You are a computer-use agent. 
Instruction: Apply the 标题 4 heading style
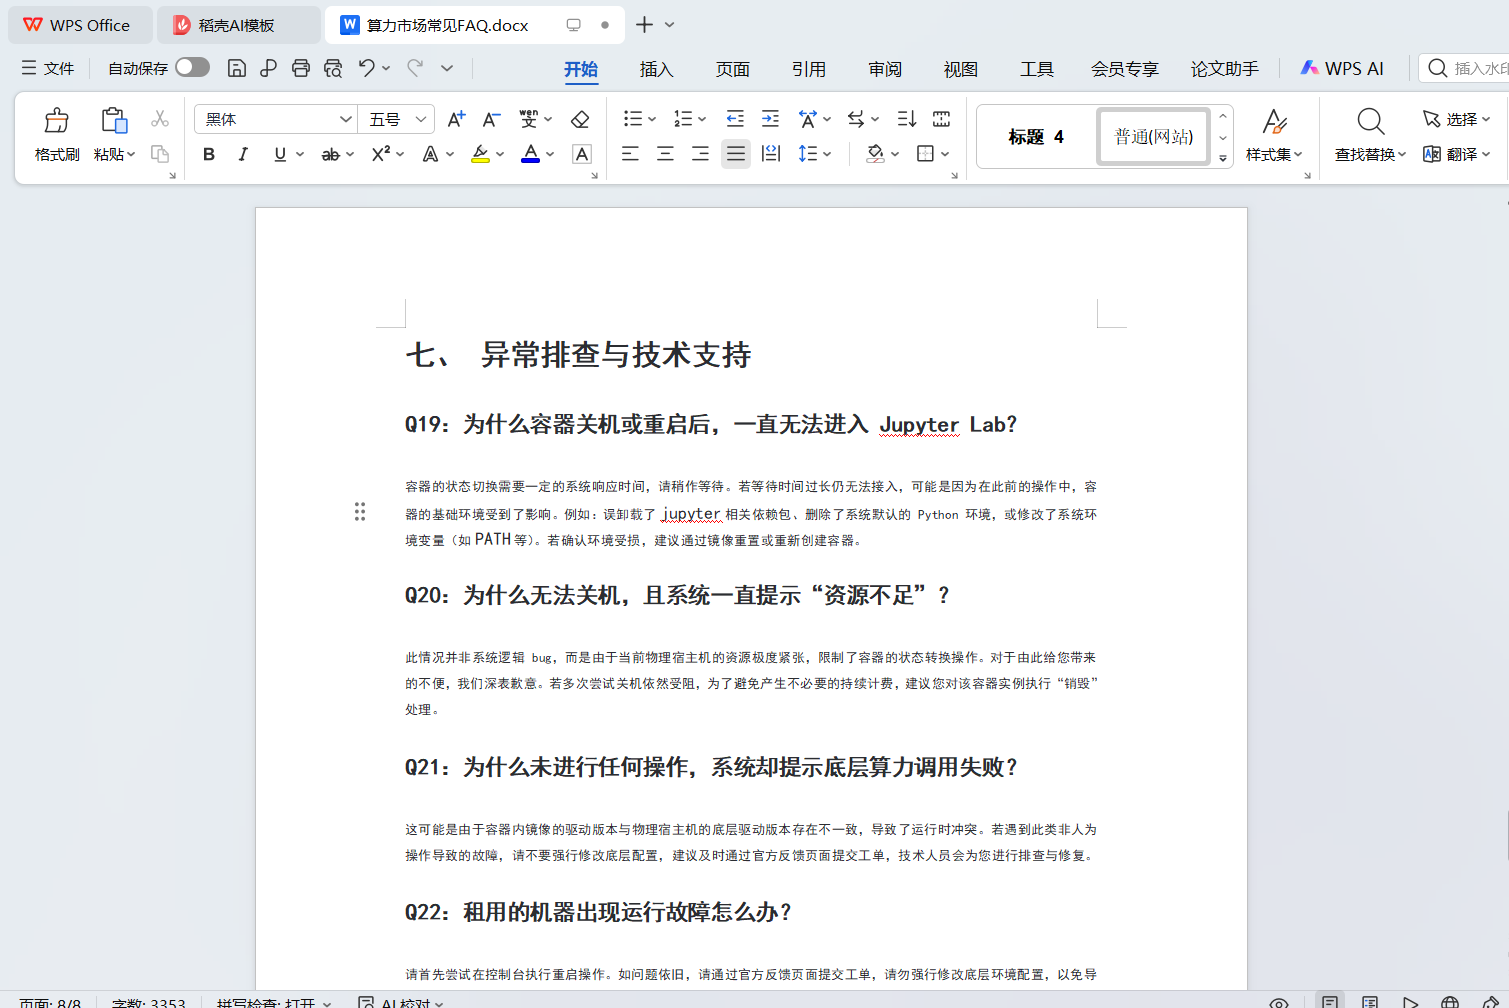[x=1036, y=137]
